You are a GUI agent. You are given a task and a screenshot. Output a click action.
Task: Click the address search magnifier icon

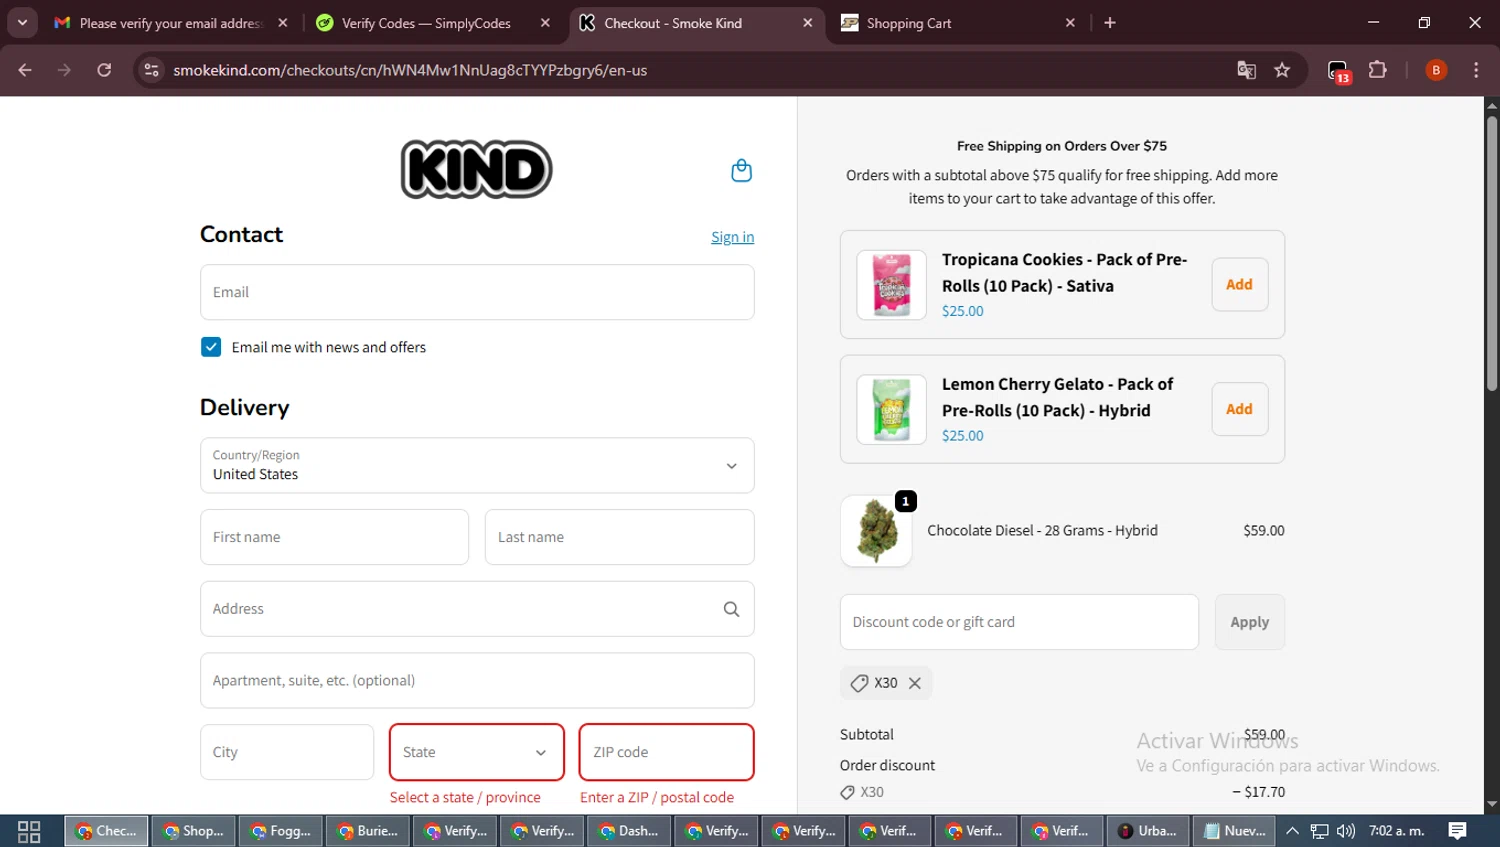point(731,609)
